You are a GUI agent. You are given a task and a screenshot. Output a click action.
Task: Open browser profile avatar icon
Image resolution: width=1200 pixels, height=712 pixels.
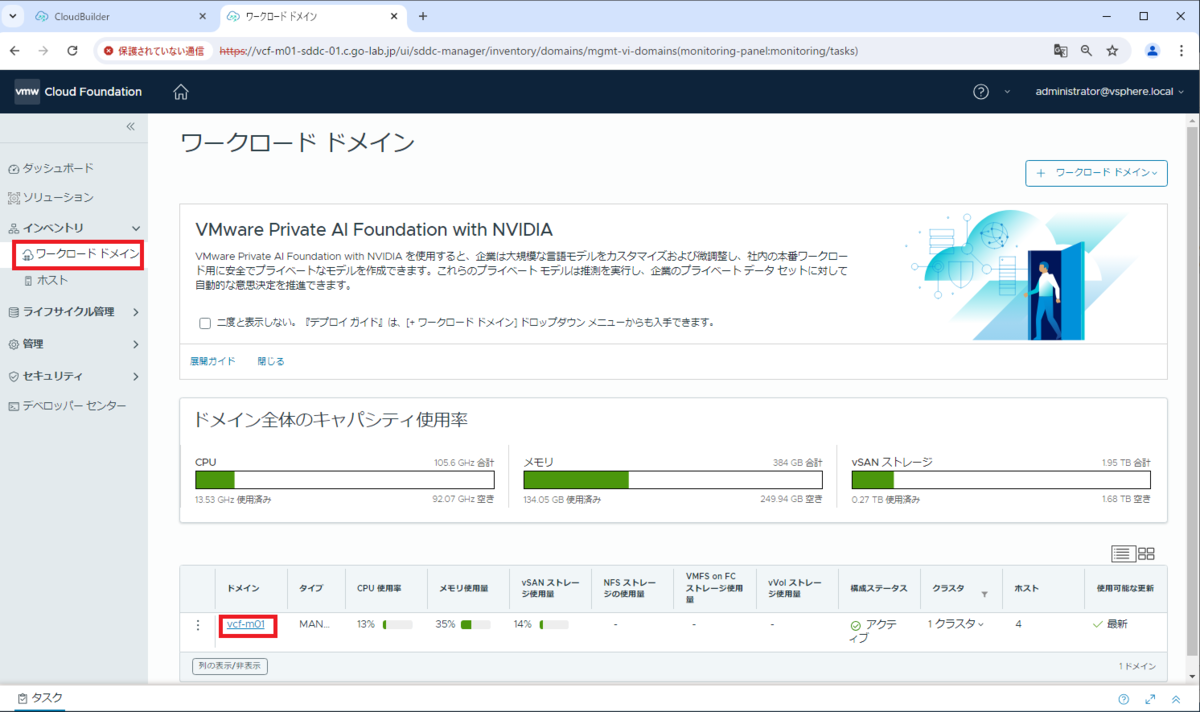coord(1153,50)
